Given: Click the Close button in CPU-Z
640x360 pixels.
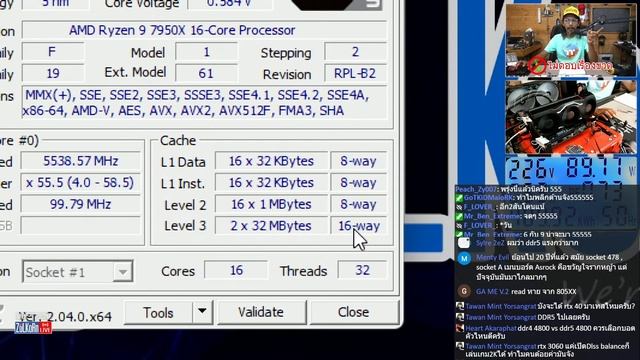Looking at the screenshot, I should [353, 312].
